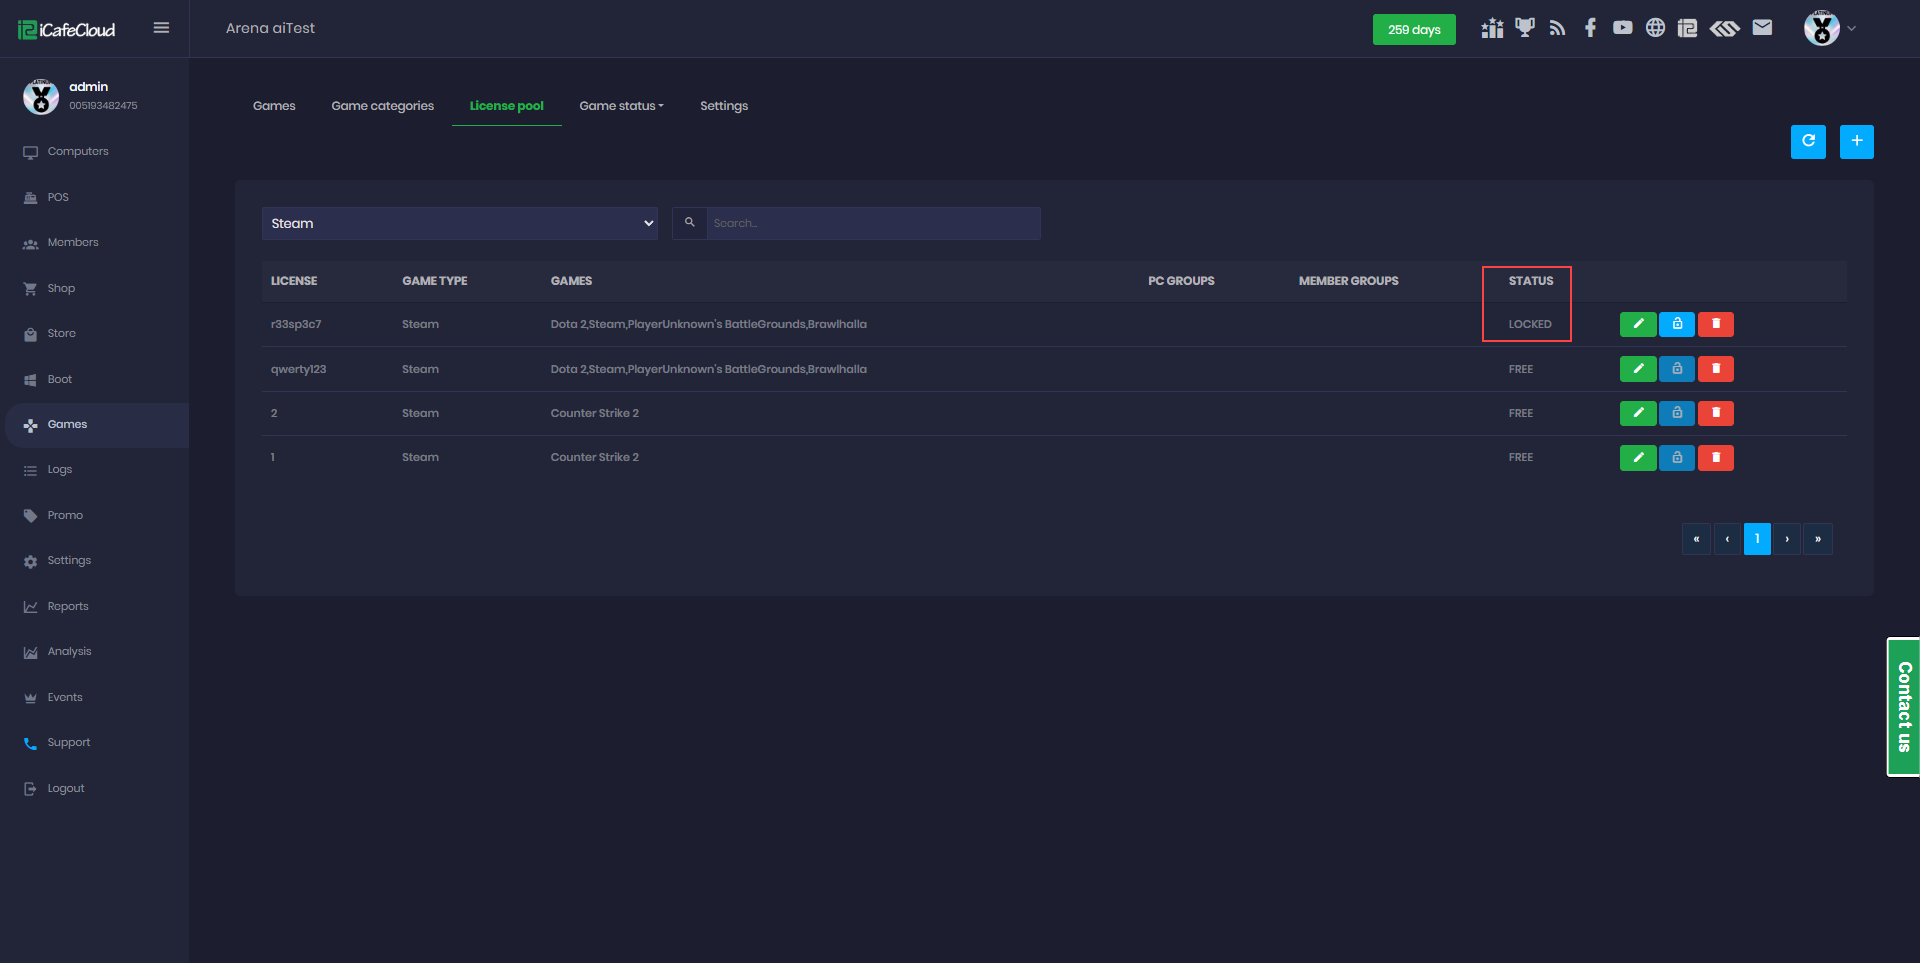Viewport: 1920px width, 963px height.
Task: Click the STATUS column header
Action: [1531, 281]
